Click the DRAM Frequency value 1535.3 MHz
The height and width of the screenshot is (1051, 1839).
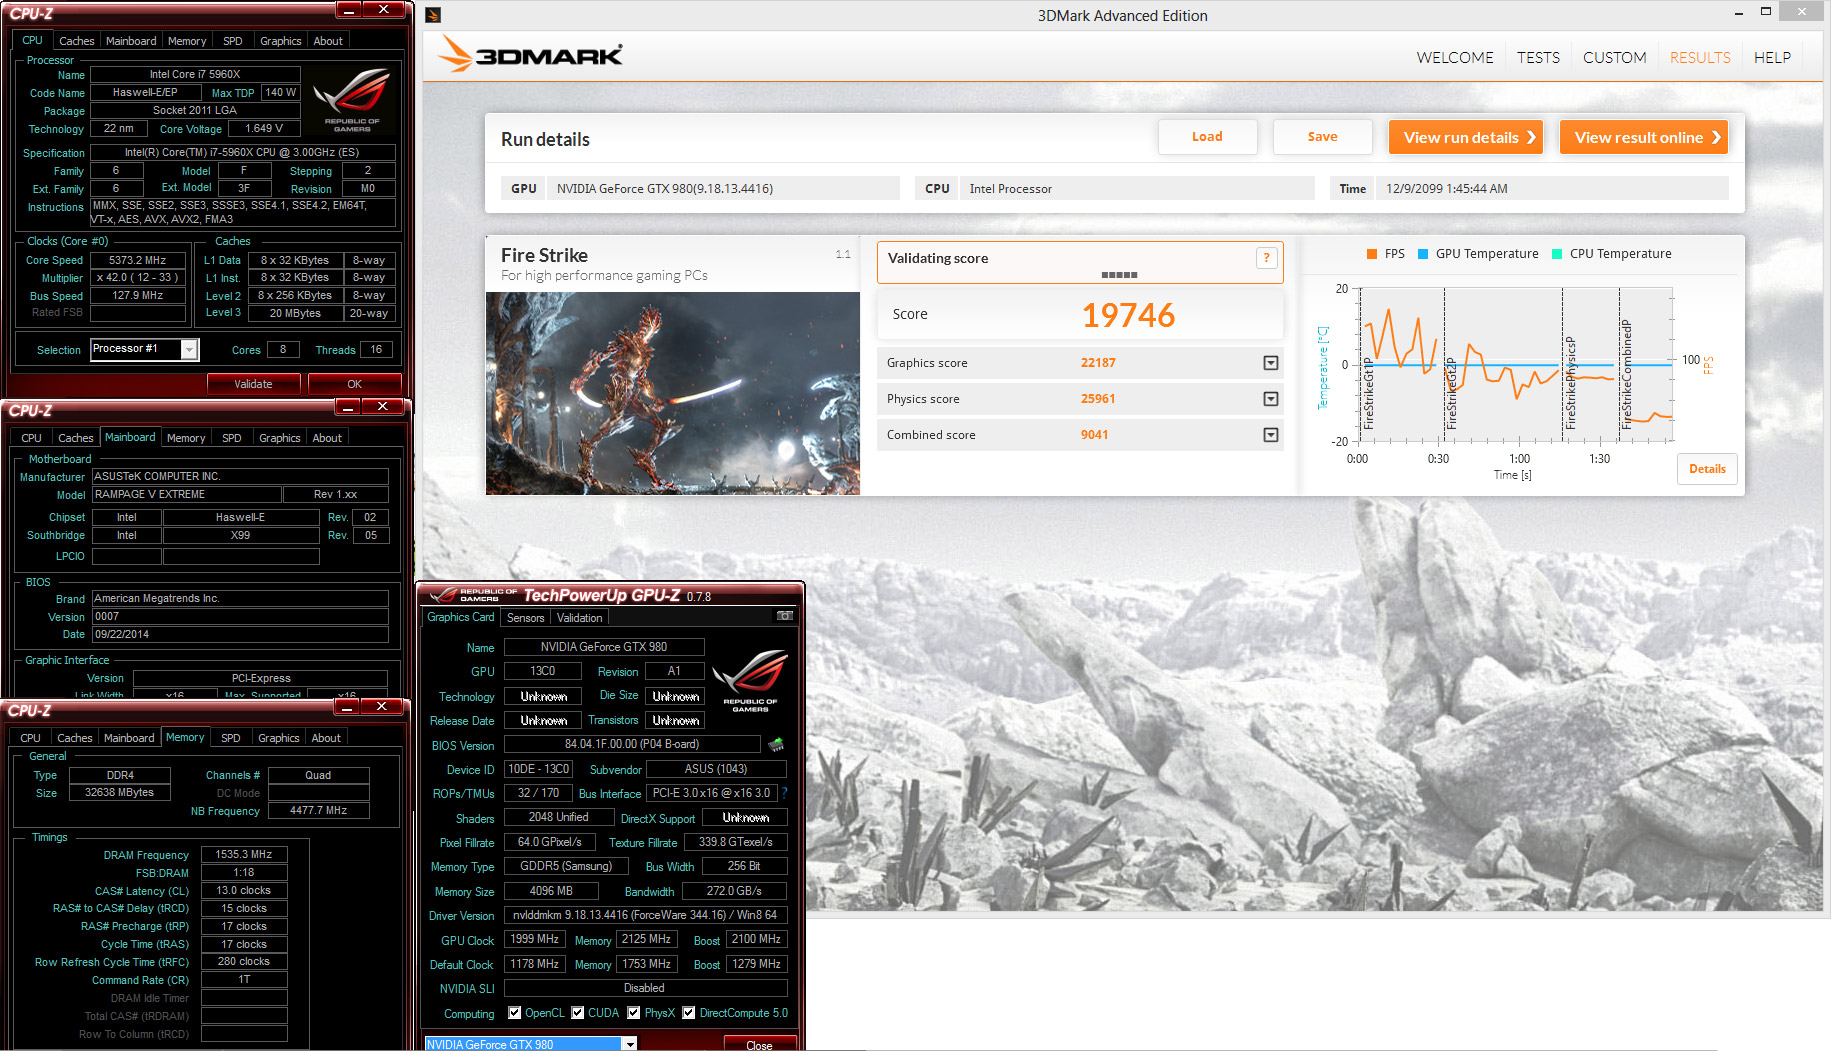244,855
